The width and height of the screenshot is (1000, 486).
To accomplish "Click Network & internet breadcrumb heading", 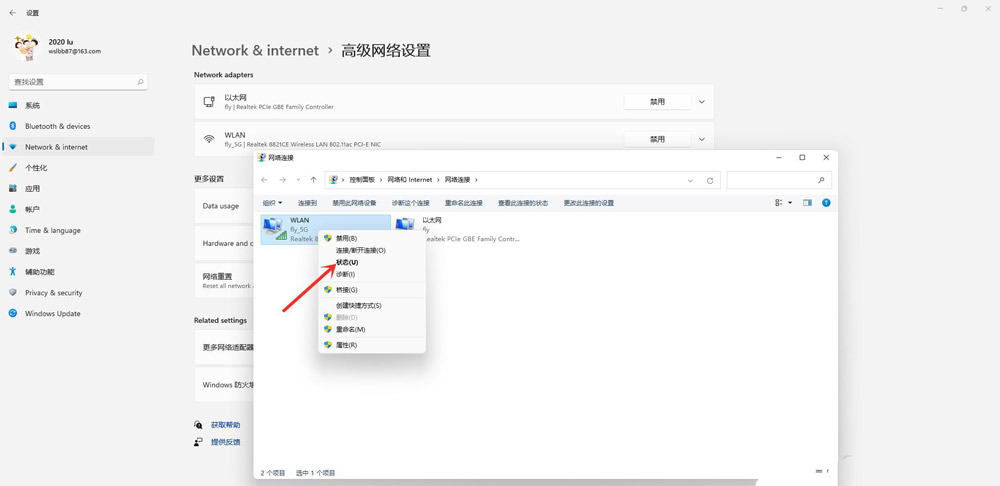I will click(x=255, y=50).
